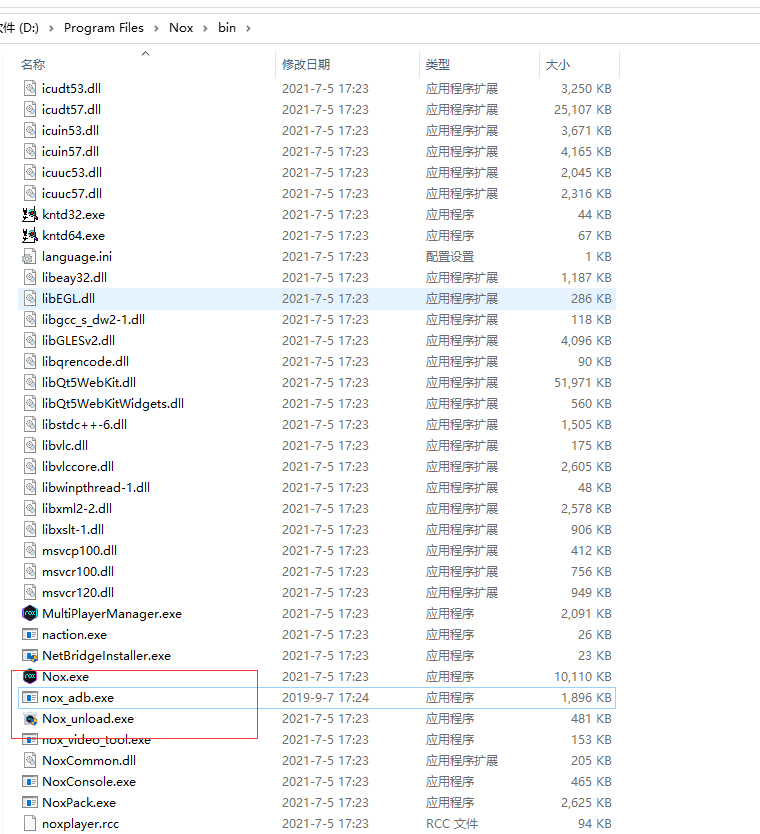This screenshot has width=760, height=834.
Task: Click the NetBridgeInstaller.exe shield icon
Action: click(x=30, y=655)
